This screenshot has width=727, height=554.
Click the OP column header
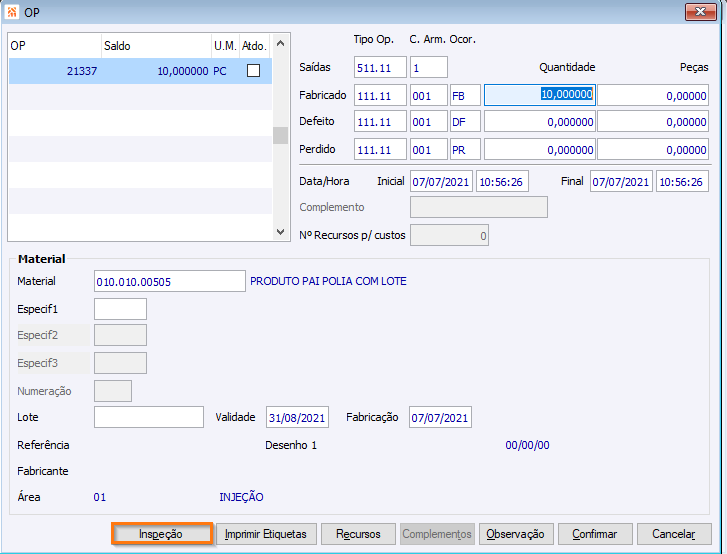tap(55, 45)
